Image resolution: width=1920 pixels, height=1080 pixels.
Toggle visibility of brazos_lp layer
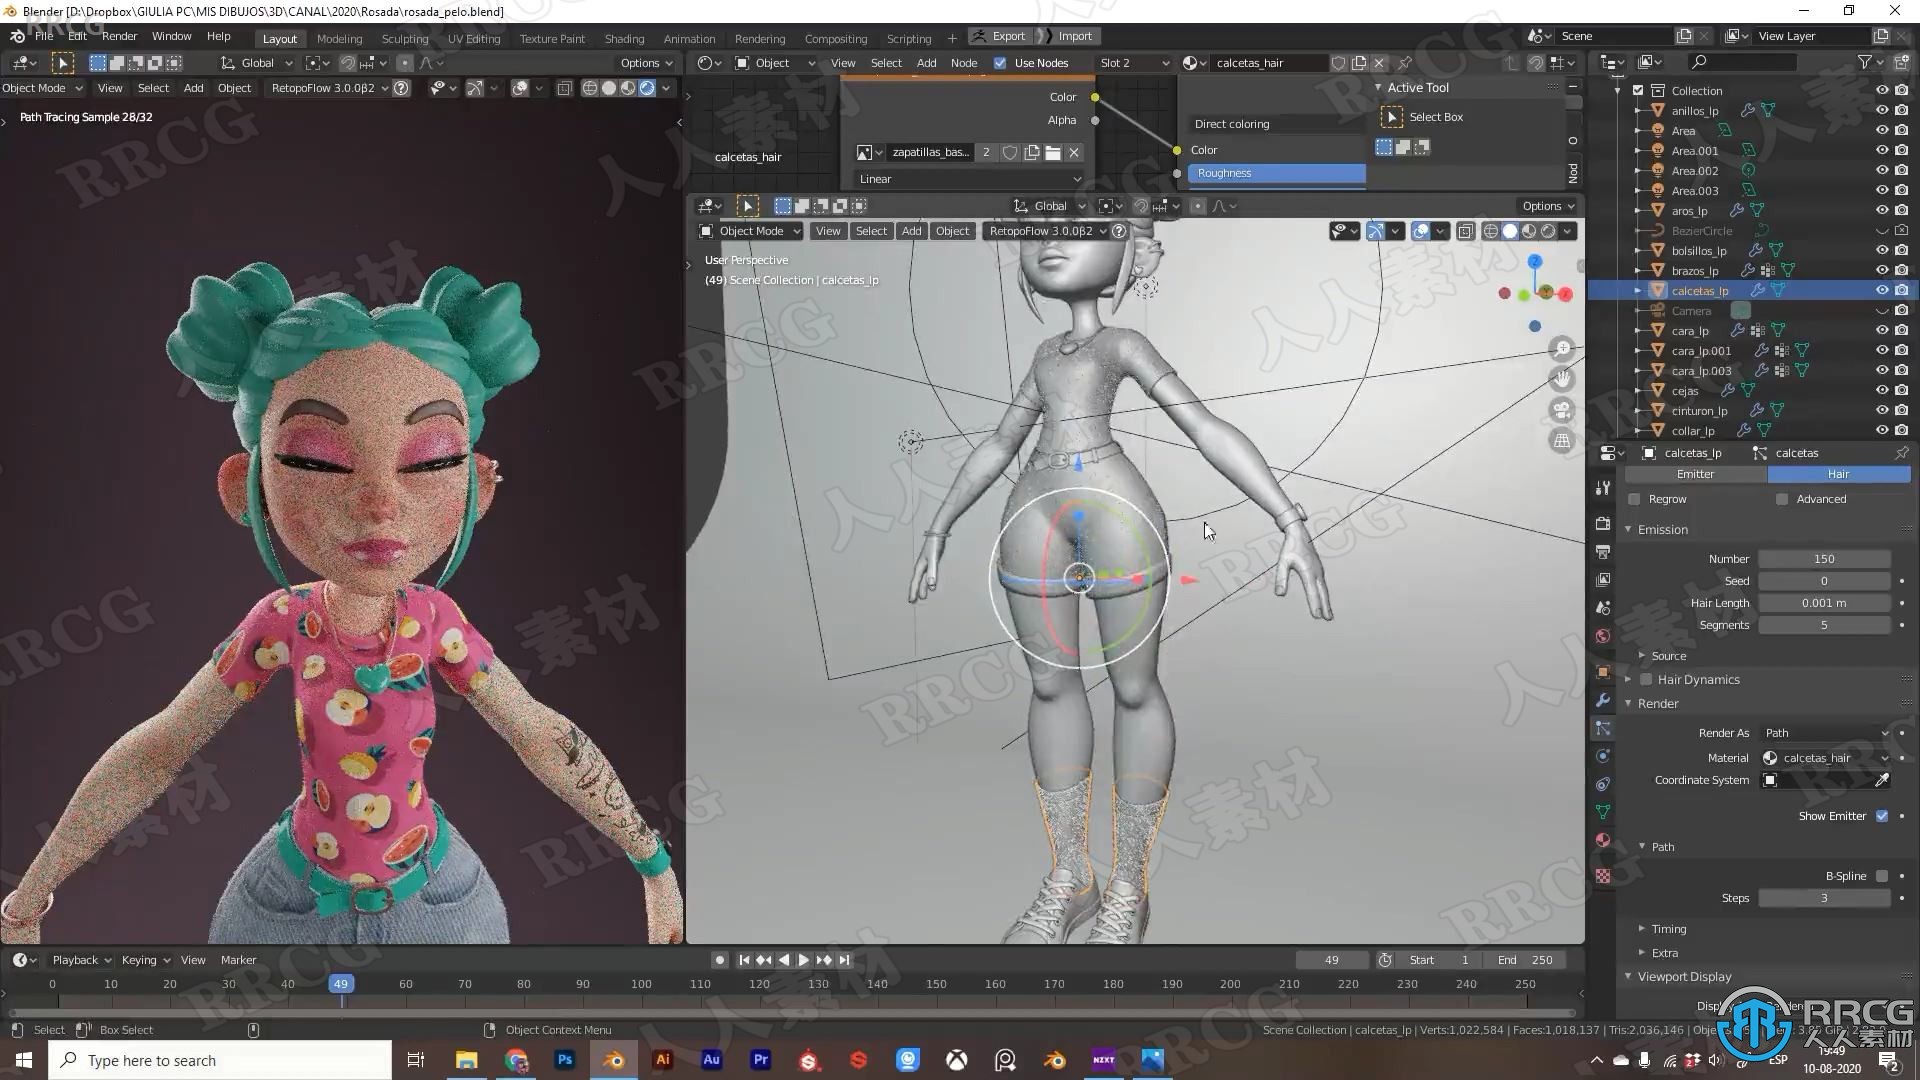[x=1882, y=270]
